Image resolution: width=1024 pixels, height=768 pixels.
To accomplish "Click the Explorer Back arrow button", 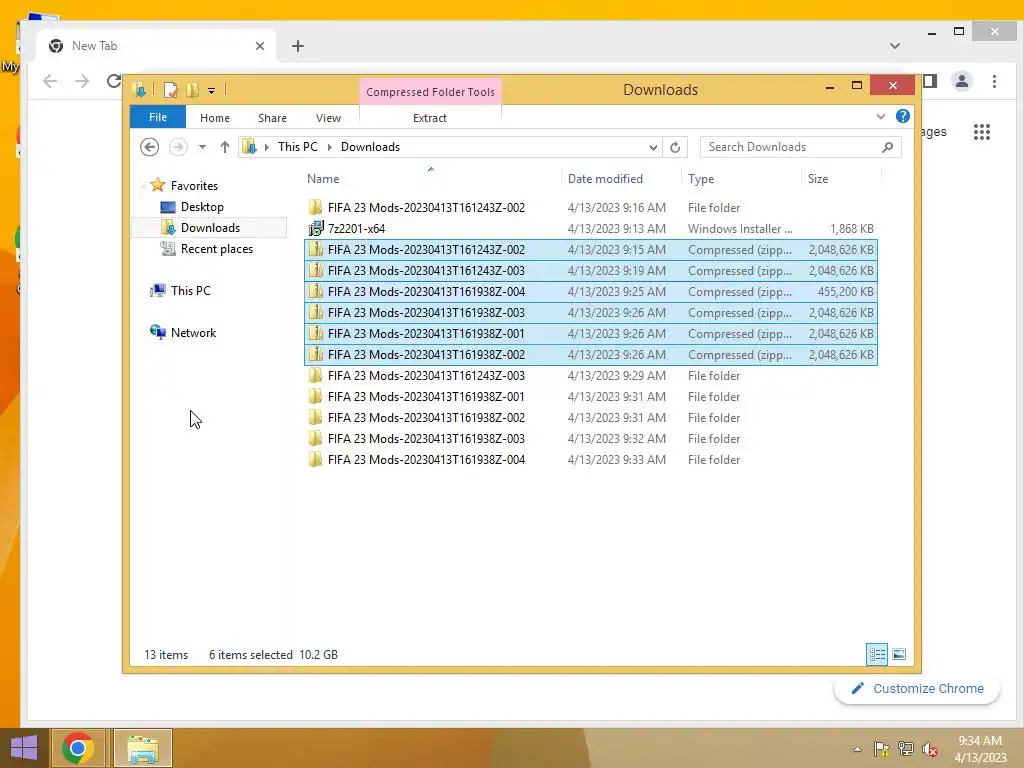I will pos(150,147).
